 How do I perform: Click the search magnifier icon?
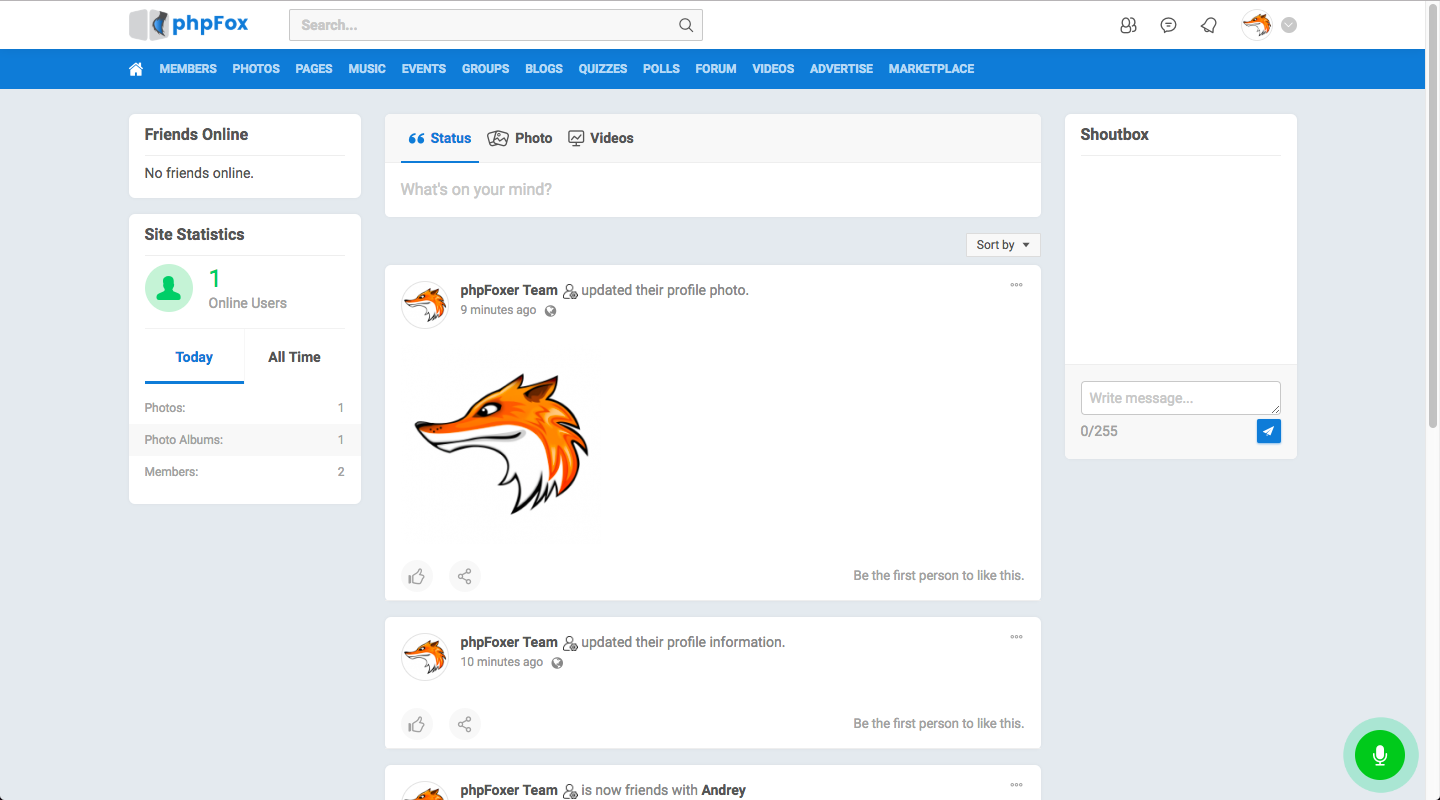[686, 25]
